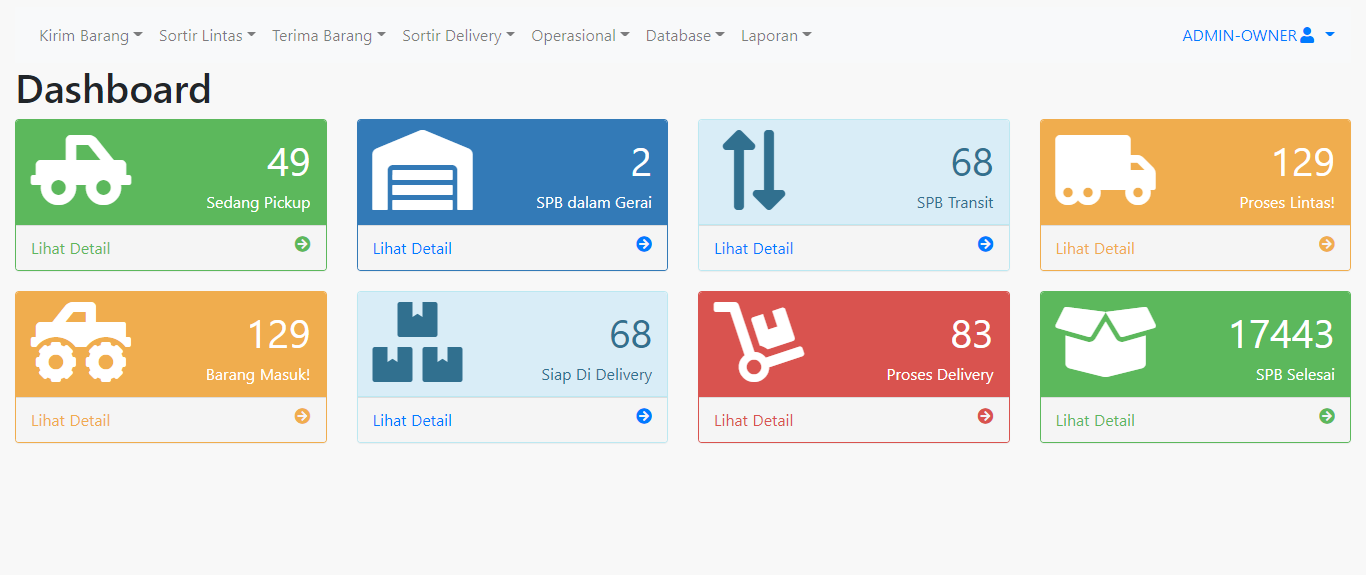Click the green arrow circle under Sedang Pickup

tap(302, 244)
